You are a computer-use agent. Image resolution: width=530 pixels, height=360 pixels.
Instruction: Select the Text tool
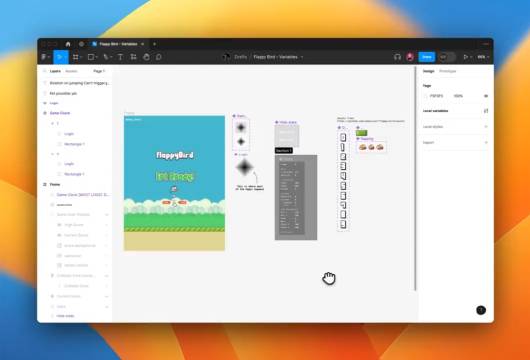point(120,57)
